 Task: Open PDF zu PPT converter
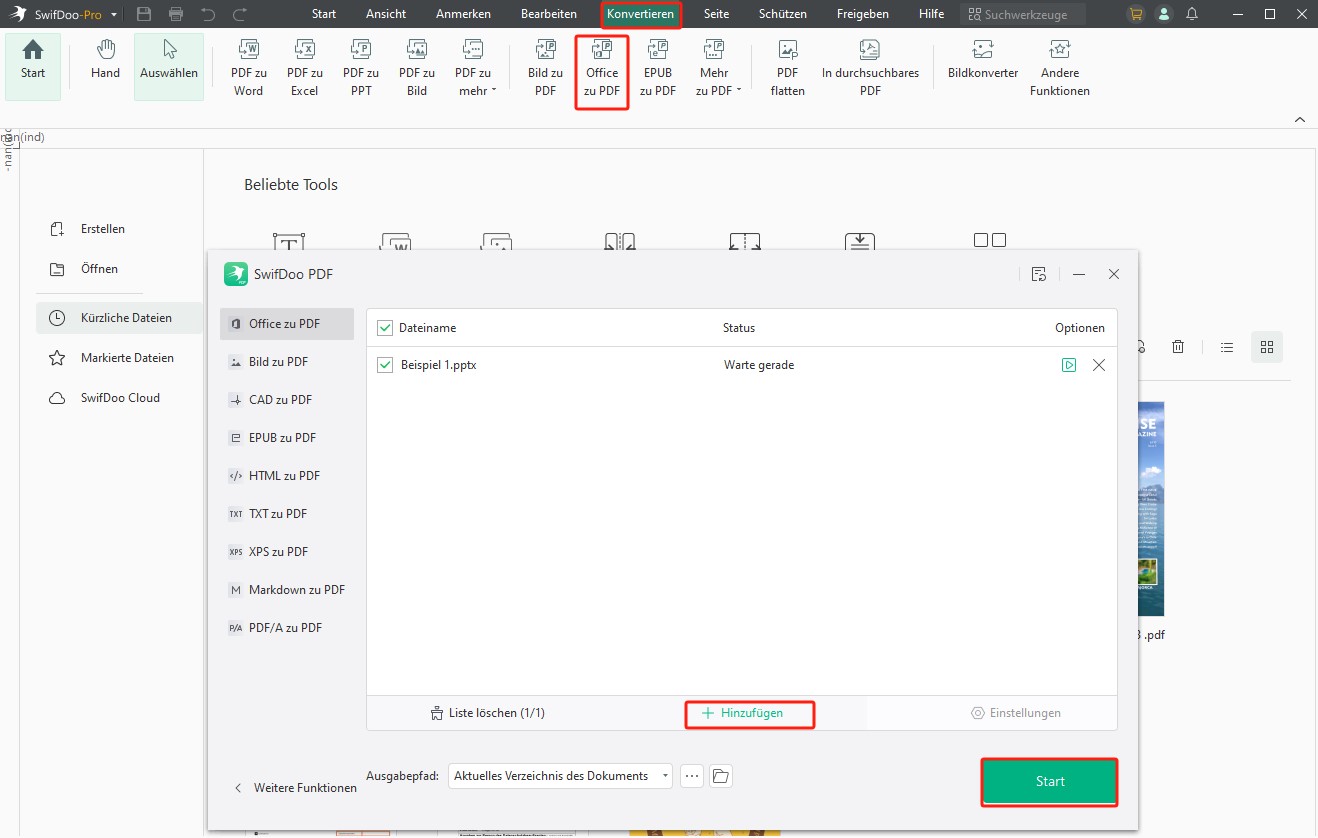pos(360,68)
